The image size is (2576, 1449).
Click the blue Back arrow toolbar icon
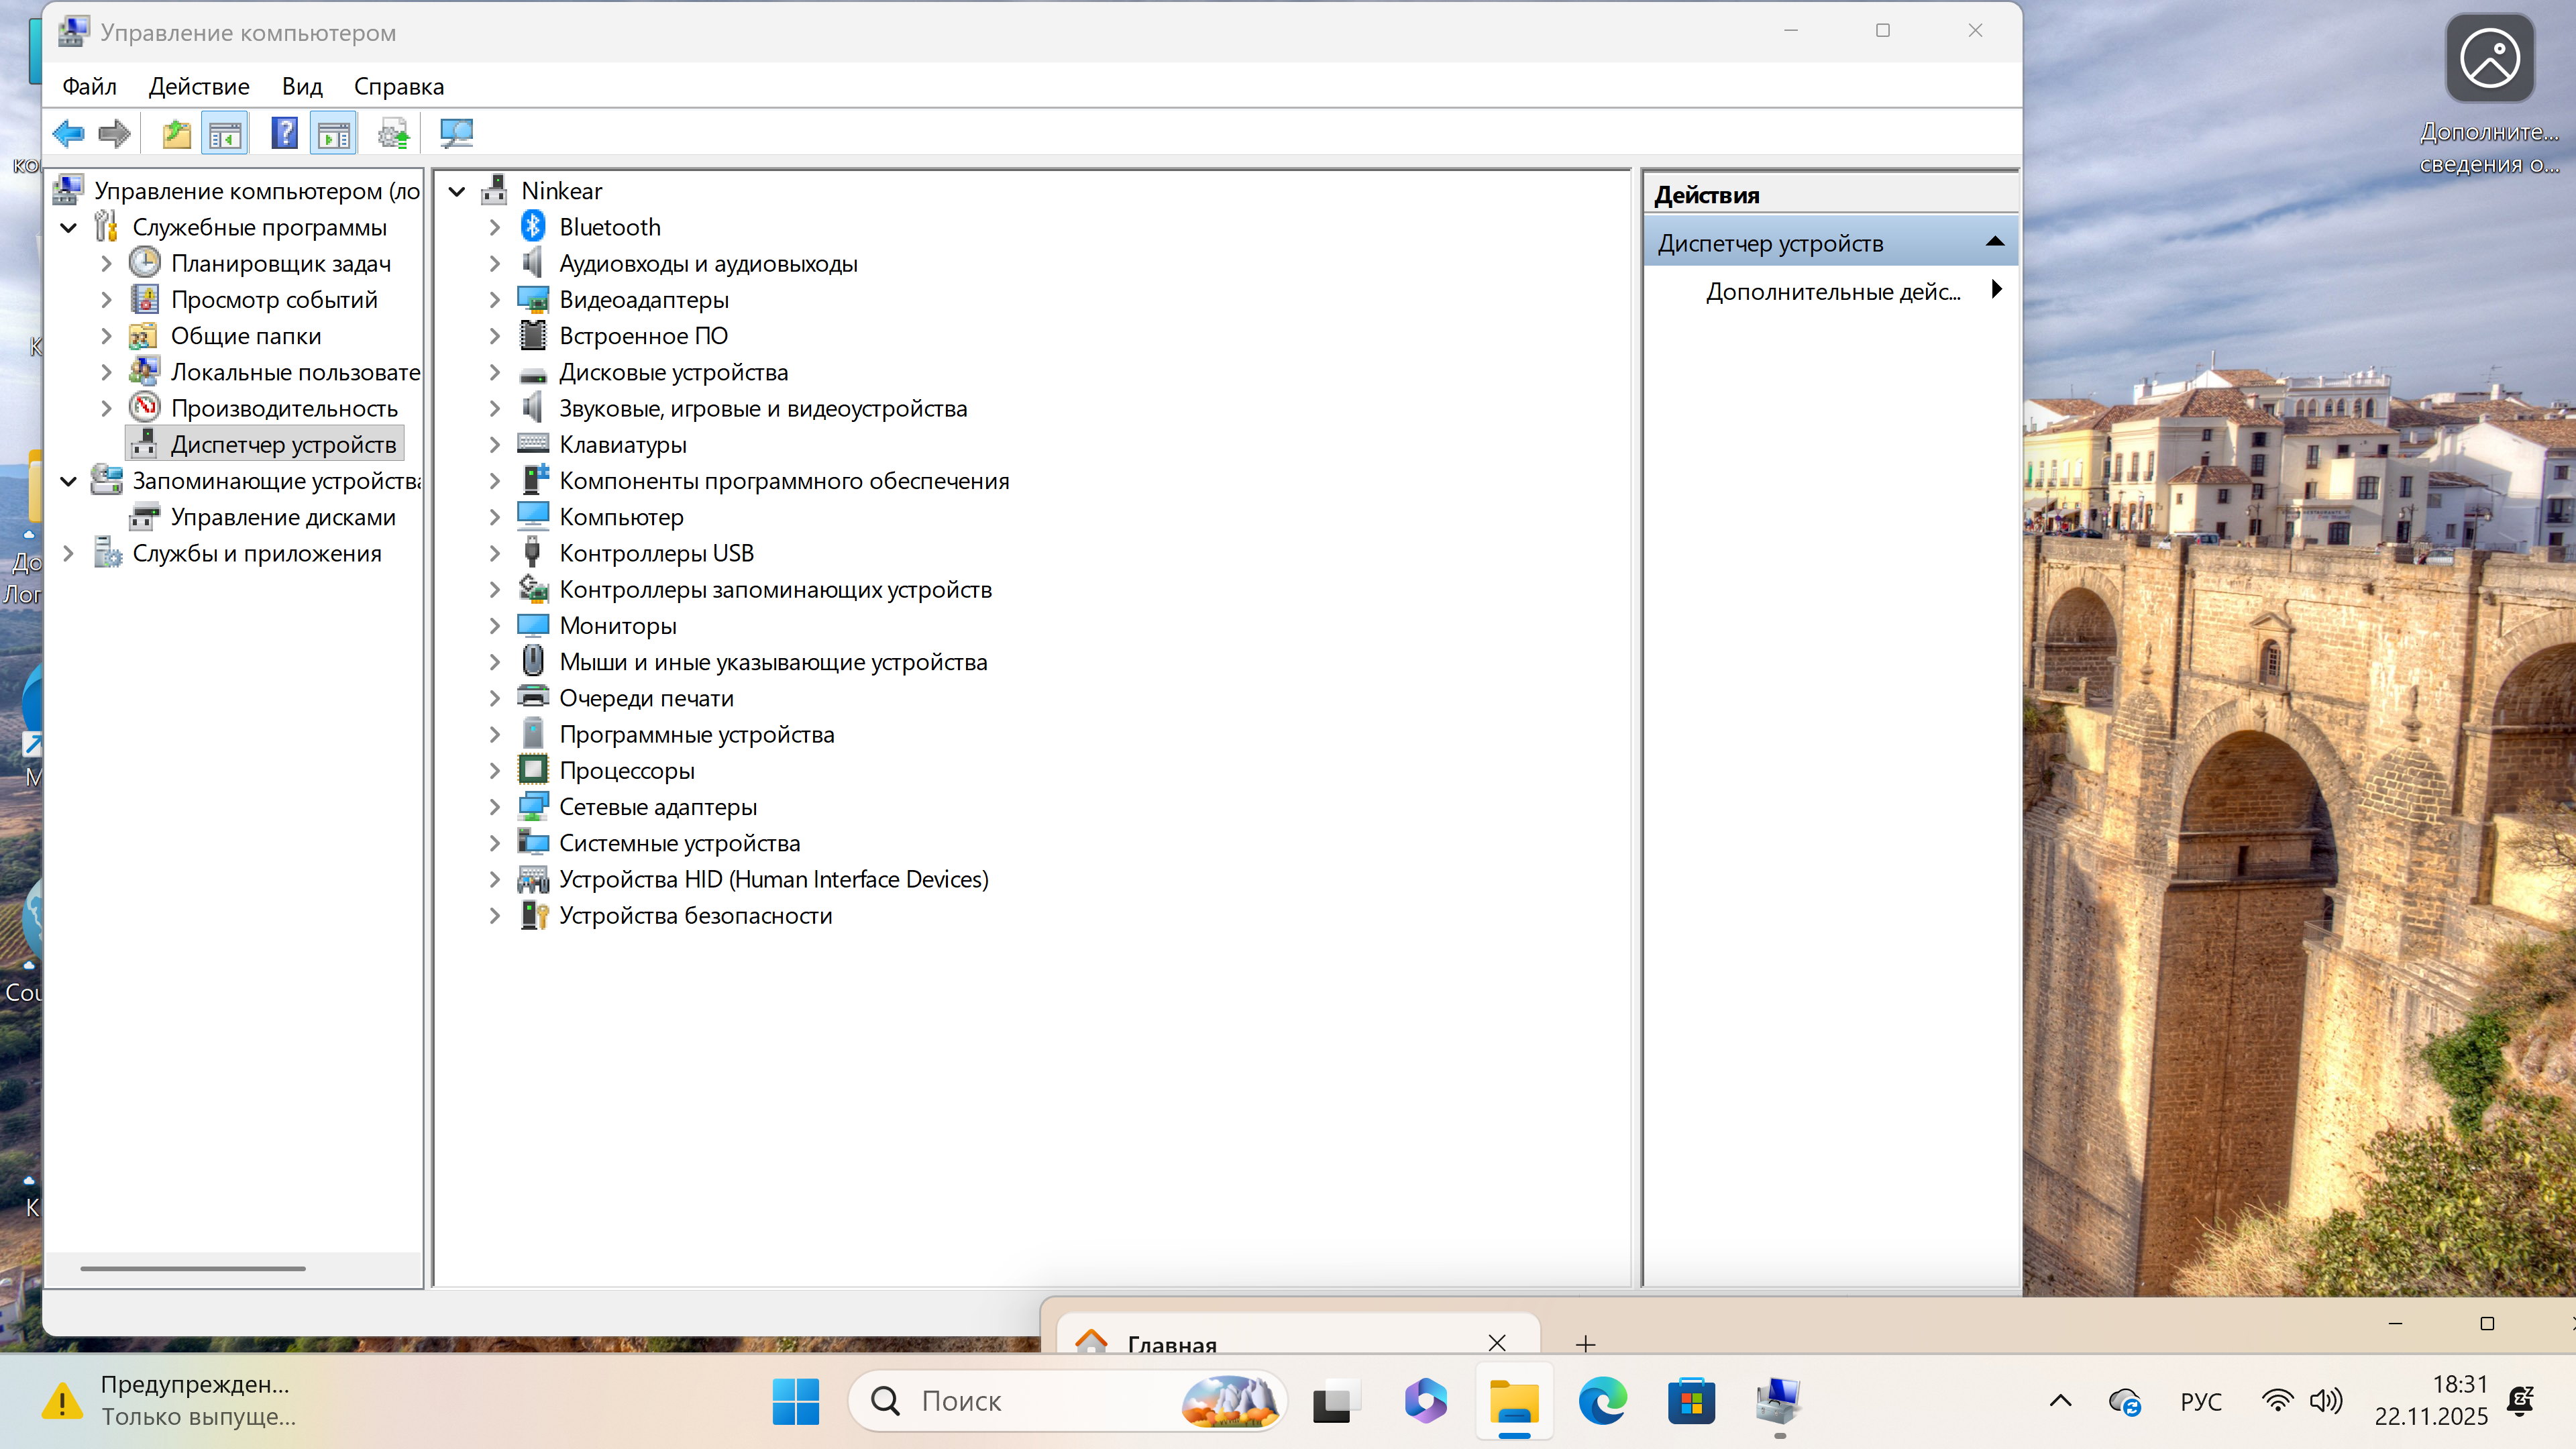point(68,133)
